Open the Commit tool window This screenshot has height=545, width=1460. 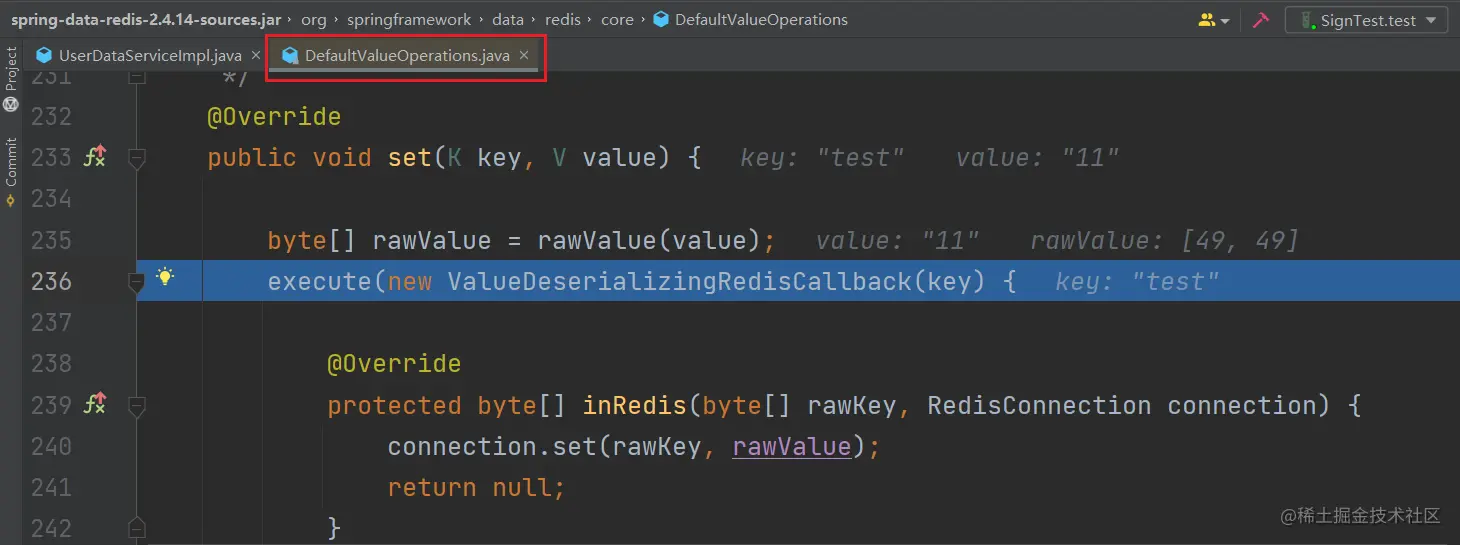coord(11,171)
